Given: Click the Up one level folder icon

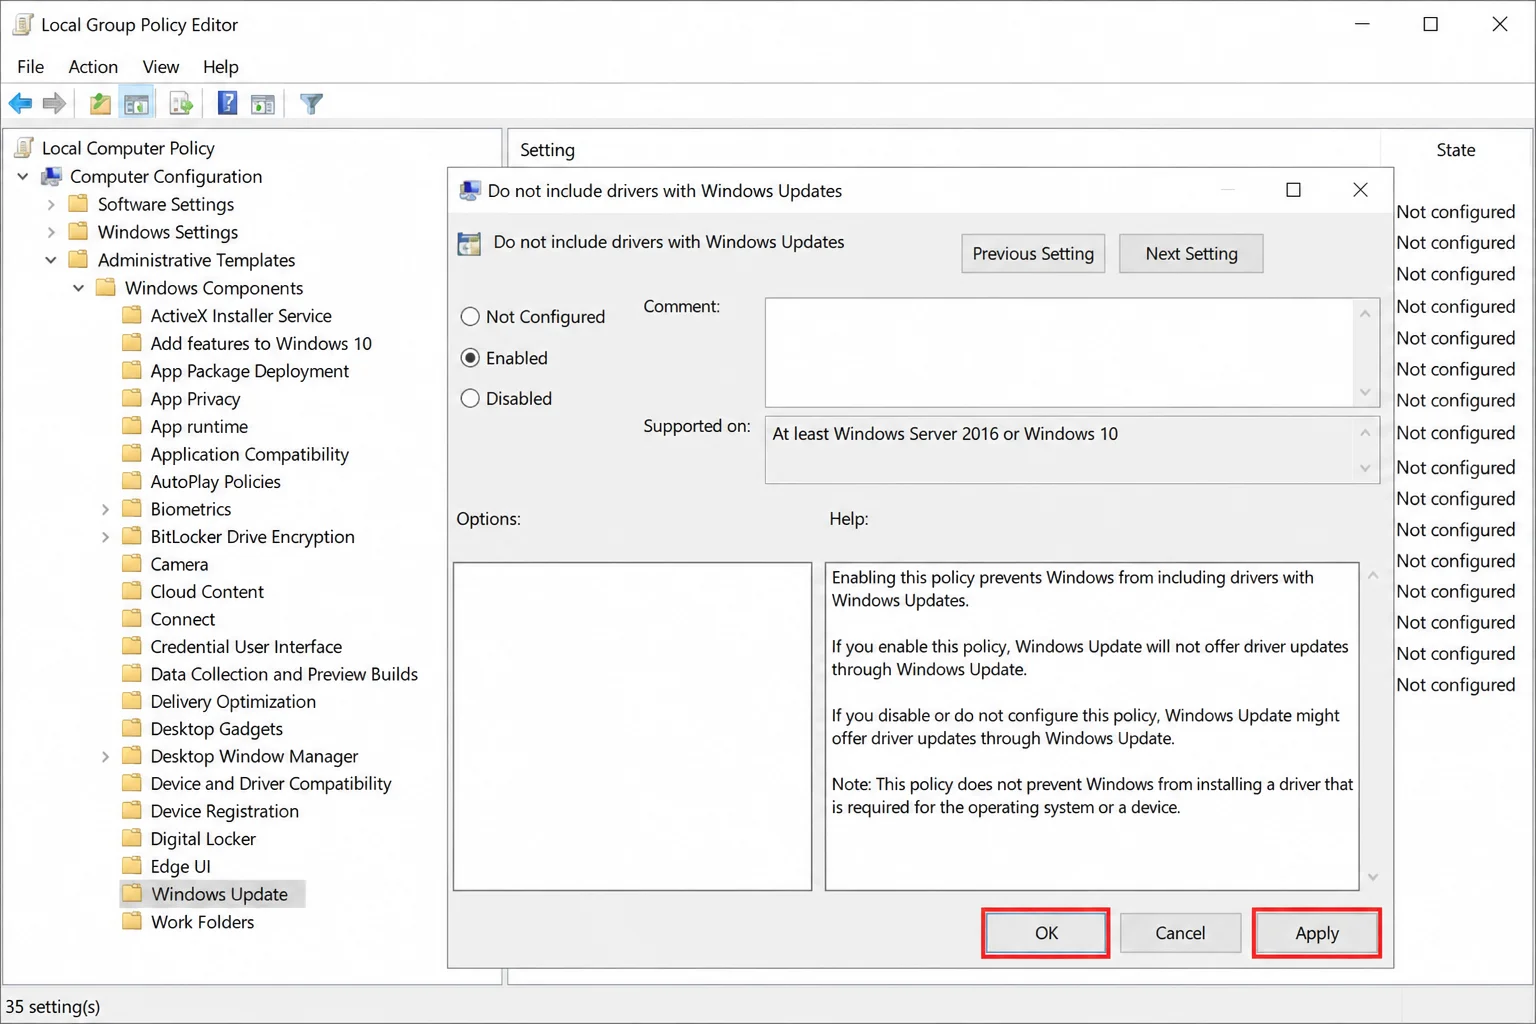Looking at the screenshot, I should point(100,103).
